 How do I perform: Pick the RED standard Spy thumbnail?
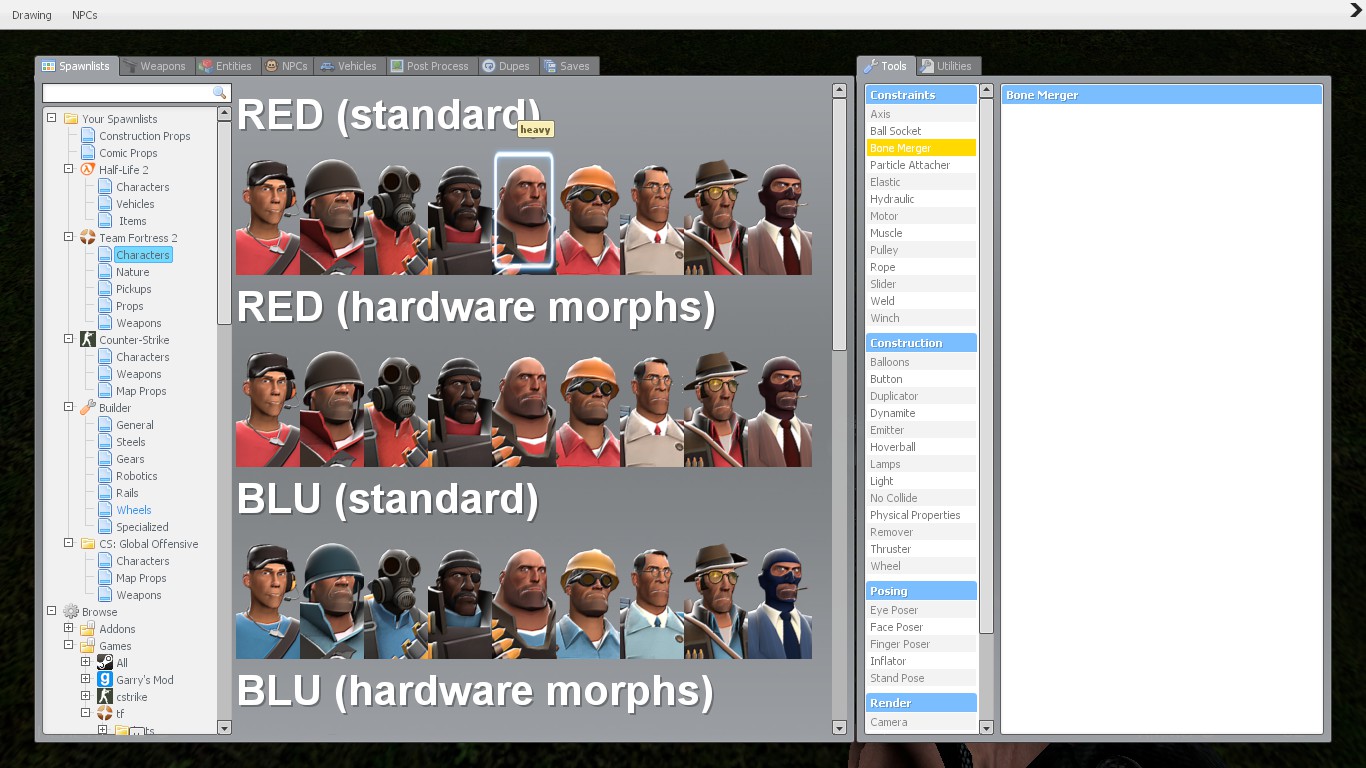pos(780,215)
